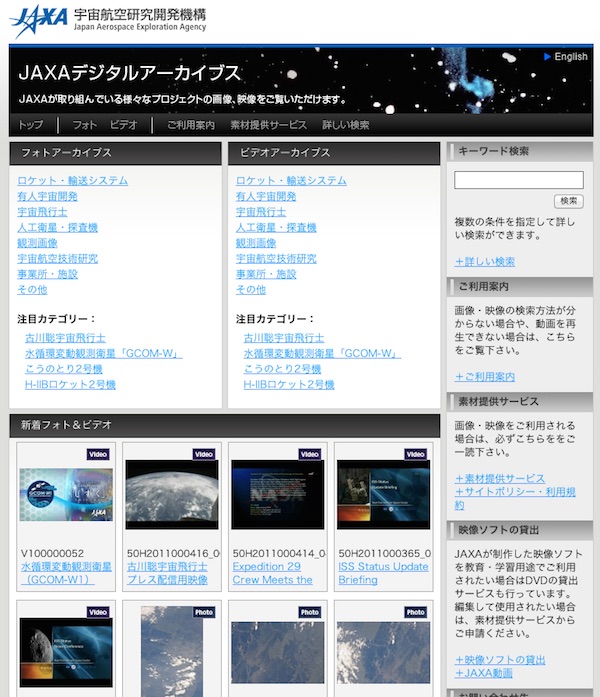Open ISS Status Update Briefing link
Screen dimensions: 600x697
click(x=383, y=573)
